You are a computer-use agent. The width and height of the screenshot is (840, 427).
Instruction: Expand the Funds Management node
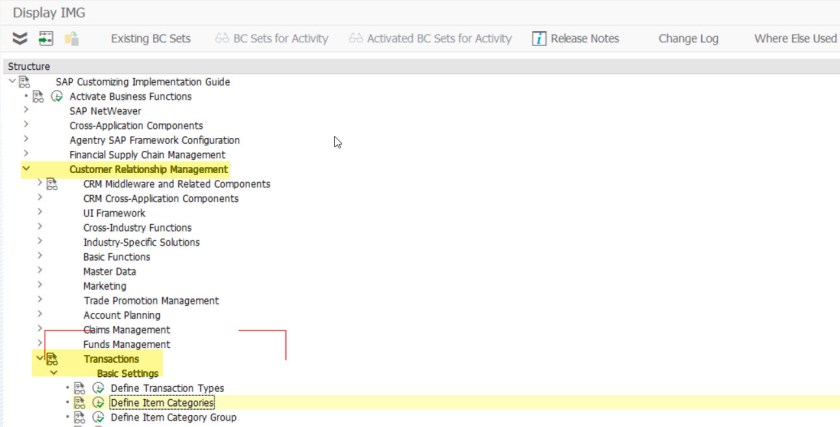click(x=40, y=343)
